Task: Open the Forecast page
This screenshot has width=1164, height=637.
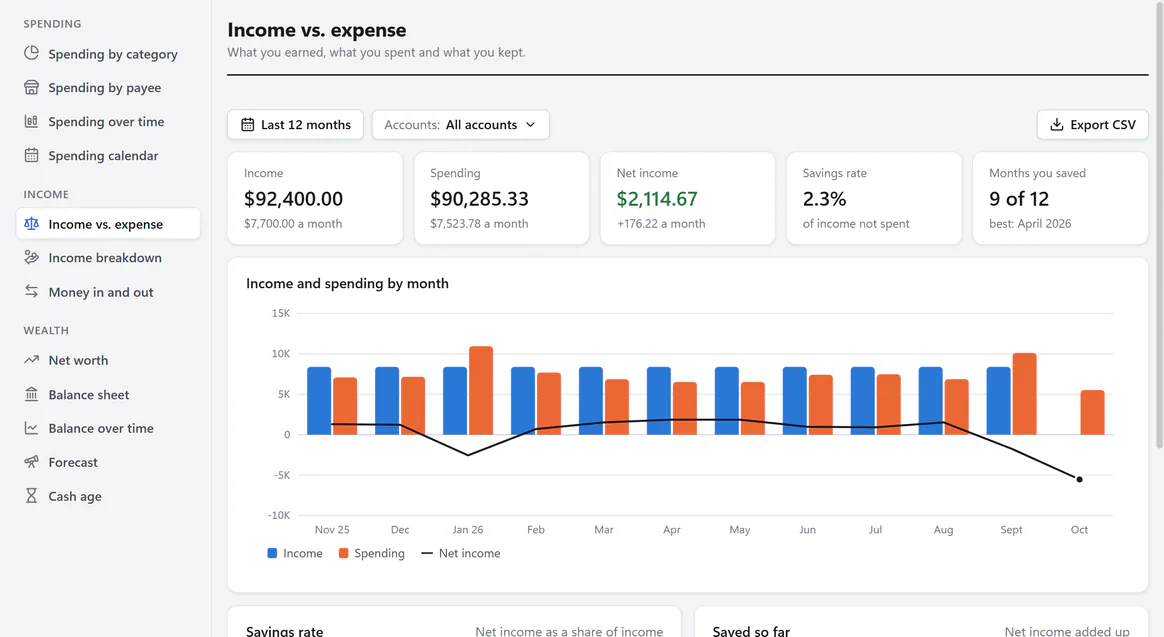Action: pyautogui.click(x=108, y=463)
